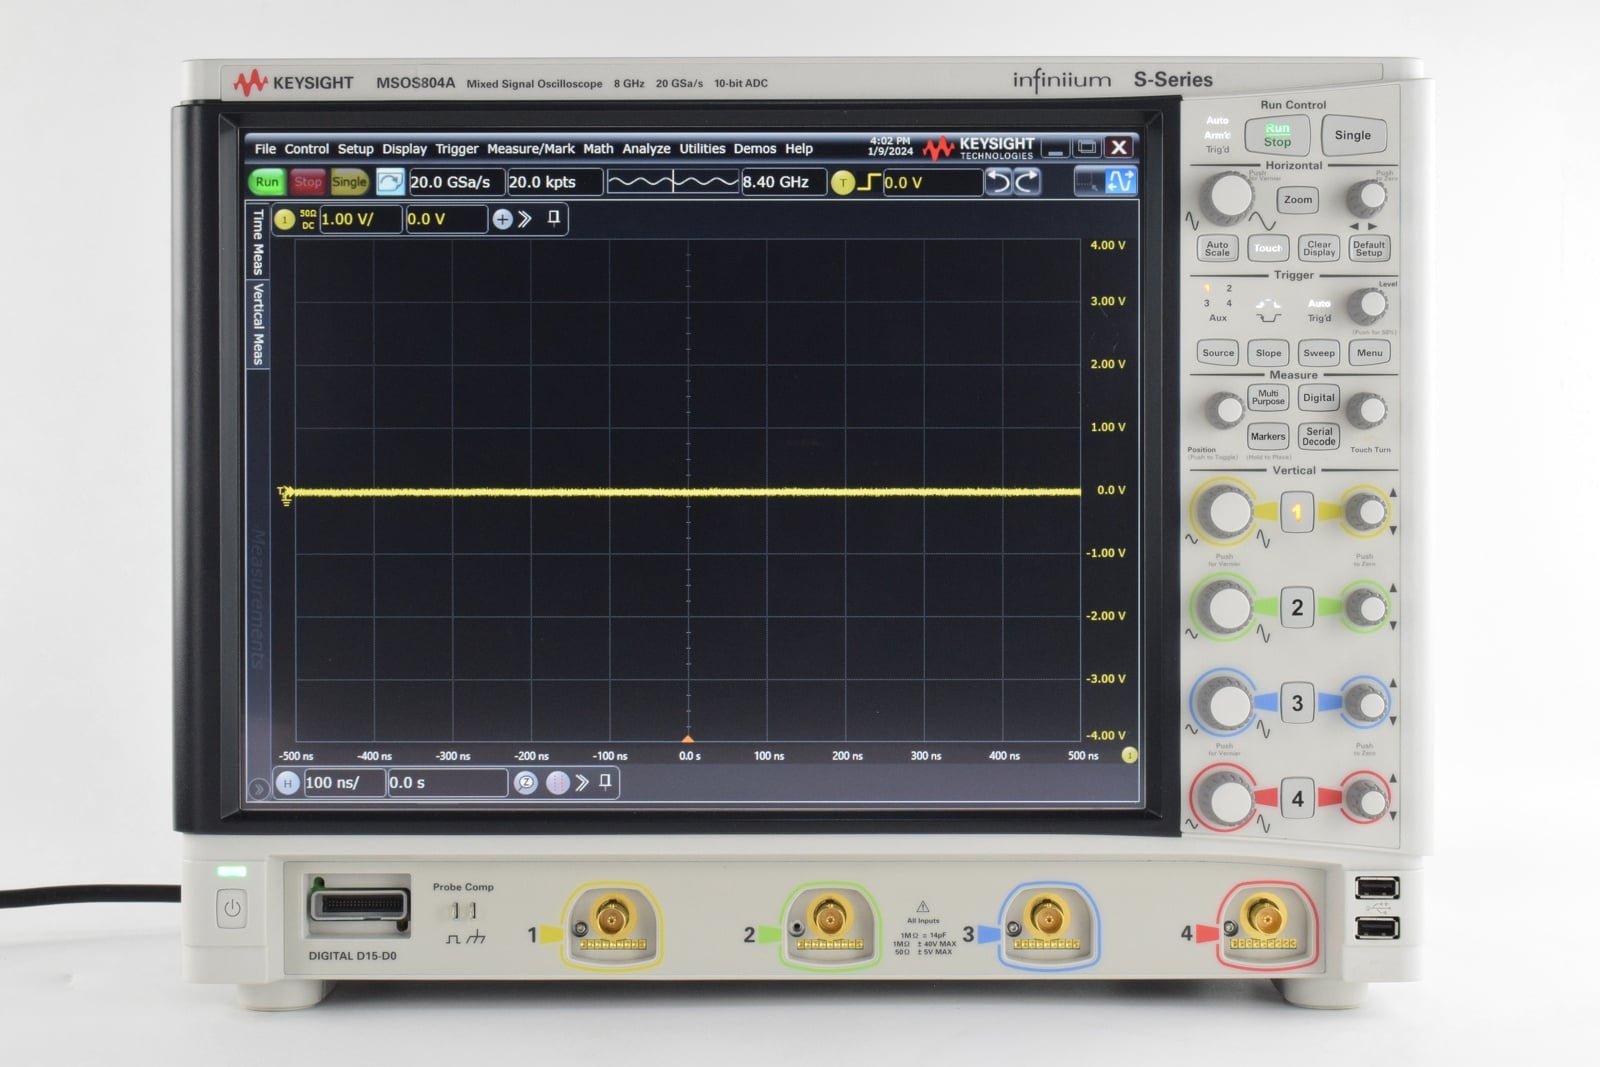Click the plus icon to add channel

point(502,219)
